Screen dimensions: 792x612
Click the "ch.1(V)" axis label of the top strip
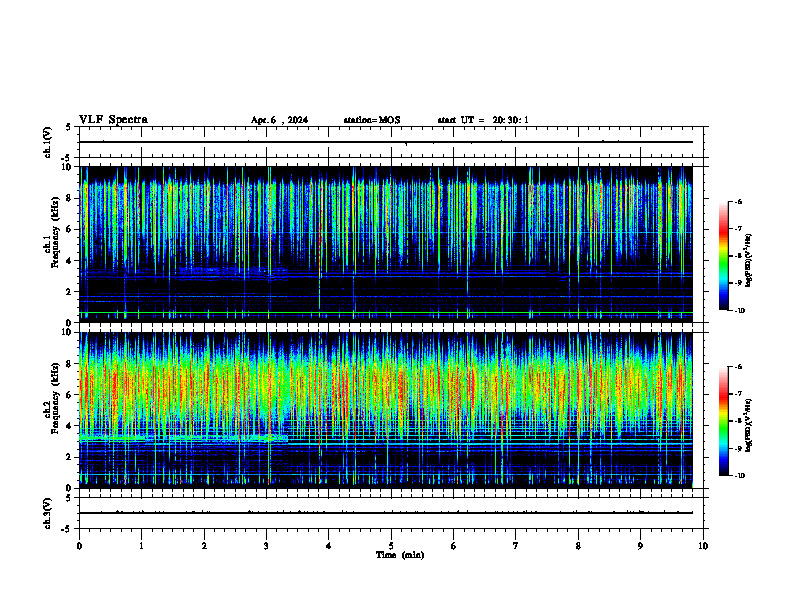[47, 142]
